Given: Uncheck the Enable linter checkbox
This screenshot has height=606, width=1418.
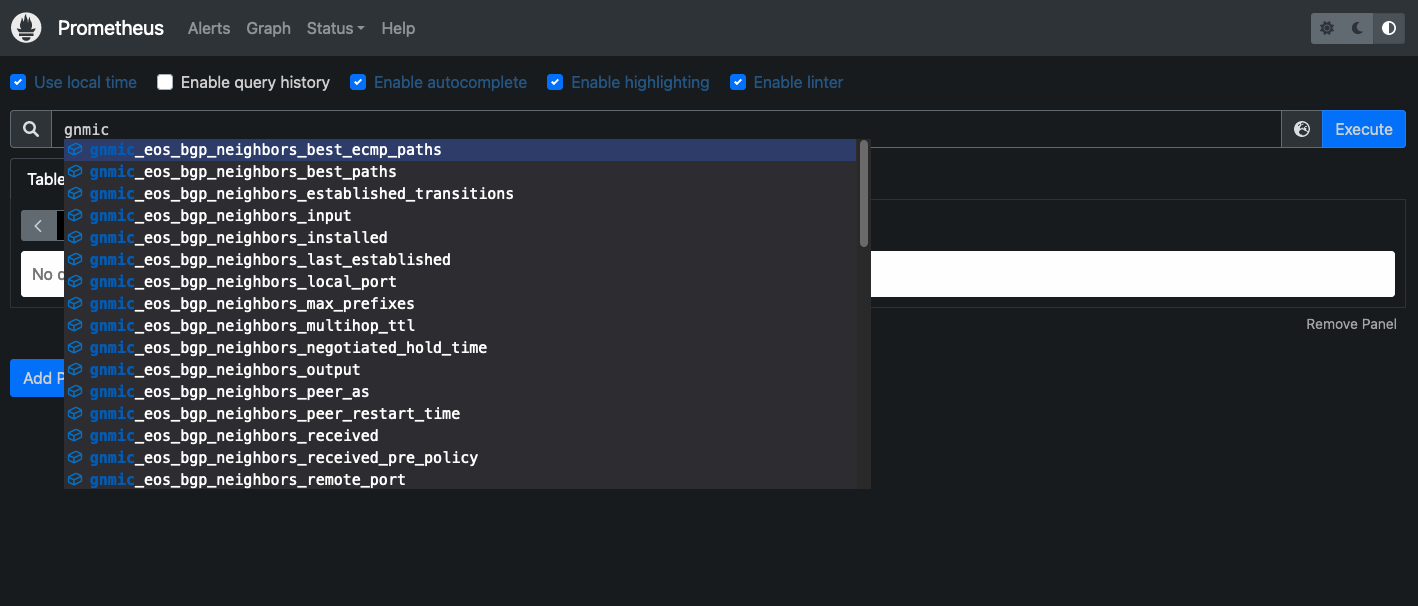Looking at the screenshot, I should 738,82.
